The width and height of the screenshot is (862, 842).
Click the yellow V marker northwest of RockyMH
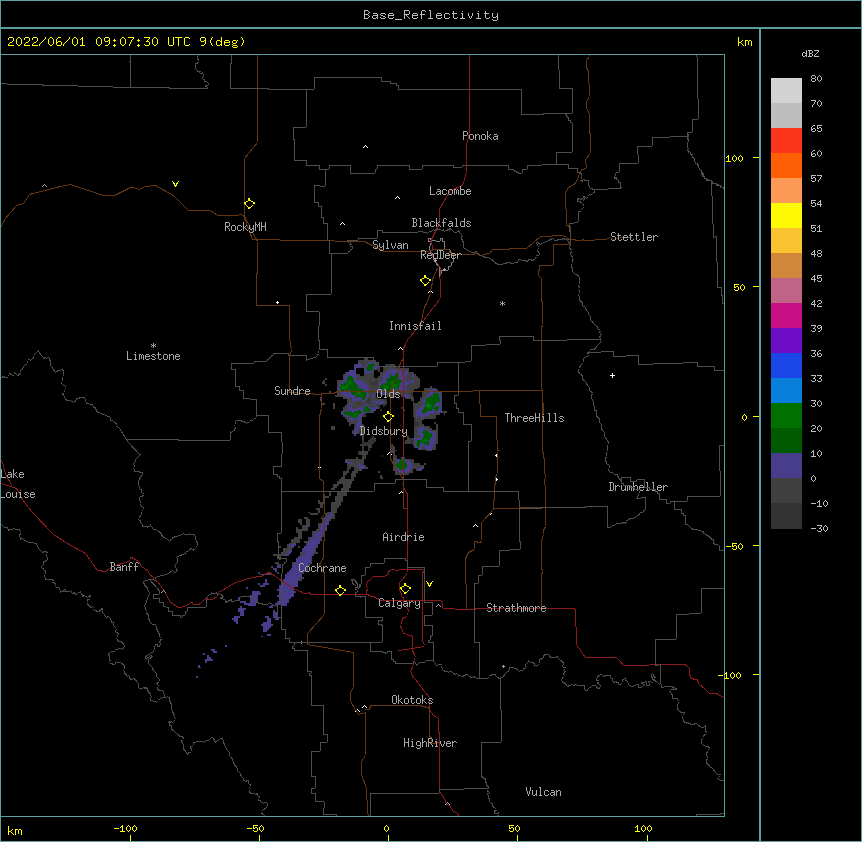click(x=175, y=184)
